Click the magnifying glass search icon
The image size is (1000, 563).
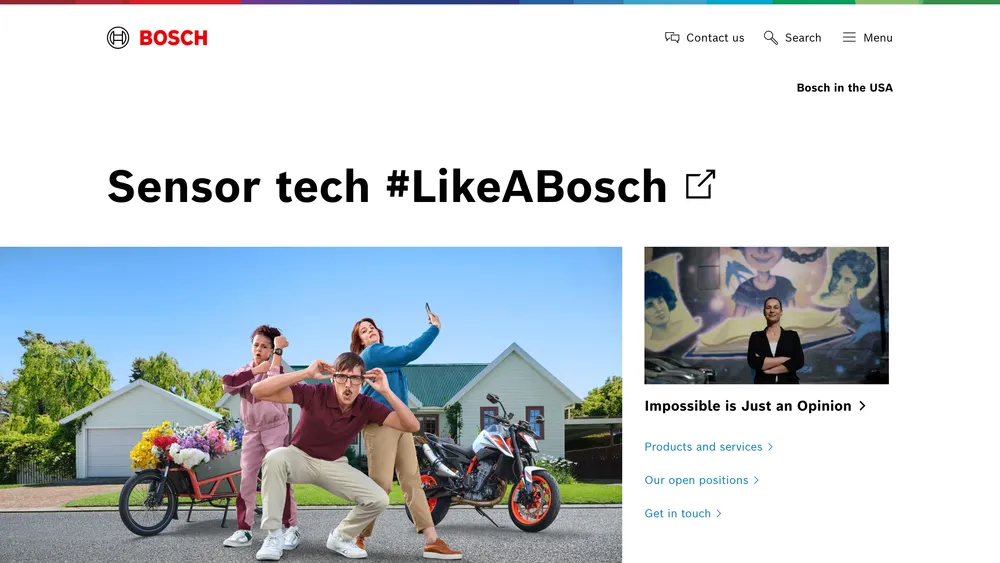tap(770, 38)
